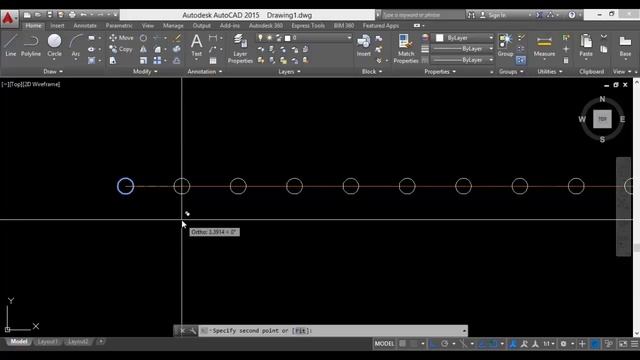Open the Output ribbon tab
This screenshot has height=360, width=640.
[x=202, y=26]
